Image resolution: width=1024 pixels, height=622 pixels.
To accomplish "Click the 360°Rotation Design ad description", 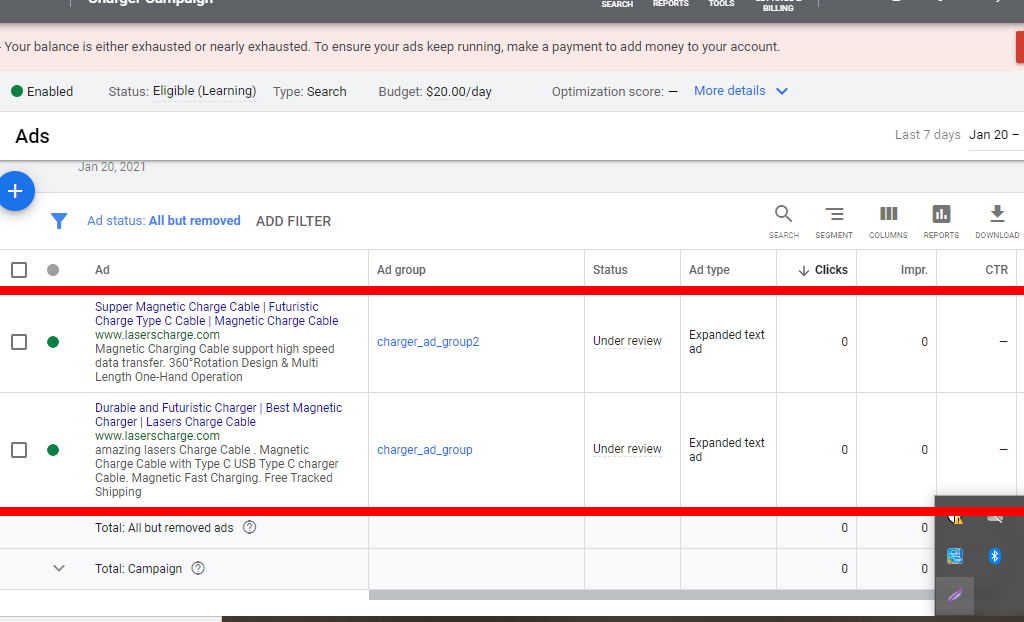I will click(215, 363).
